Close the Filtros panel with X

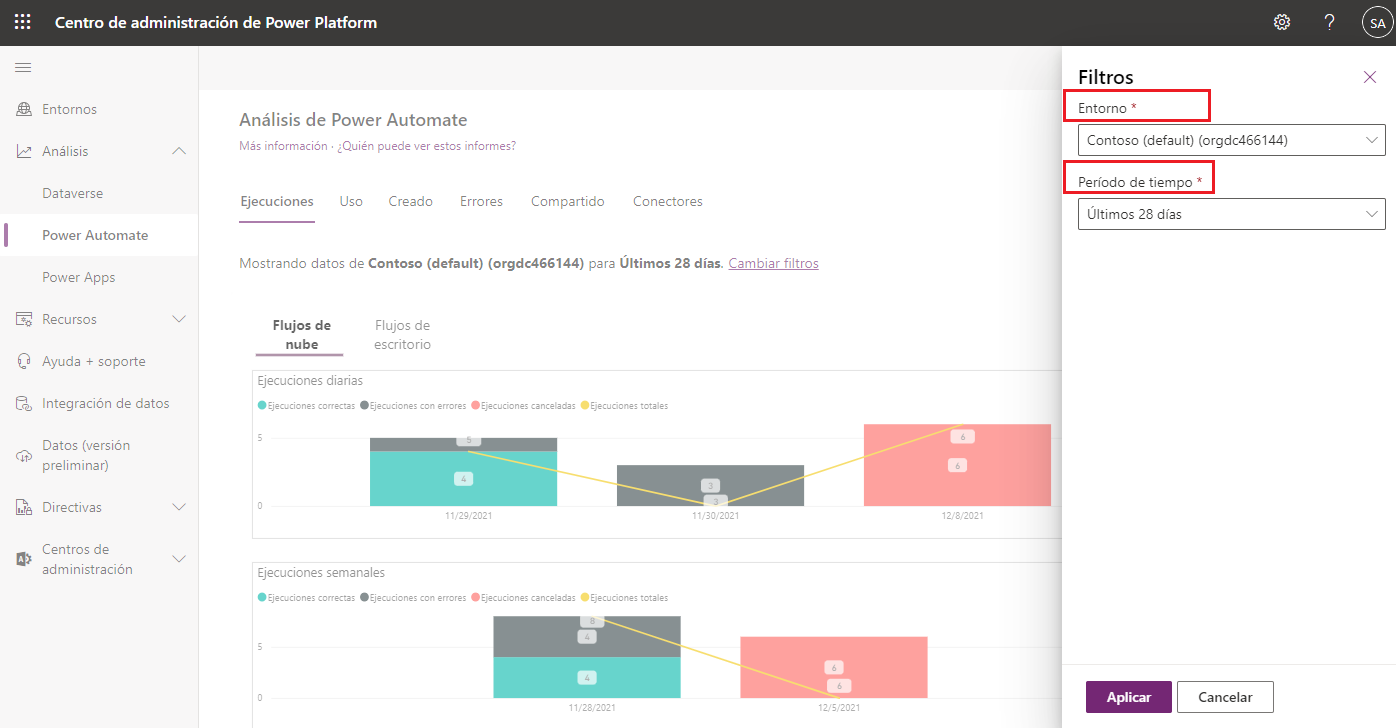click(1370, 77)
